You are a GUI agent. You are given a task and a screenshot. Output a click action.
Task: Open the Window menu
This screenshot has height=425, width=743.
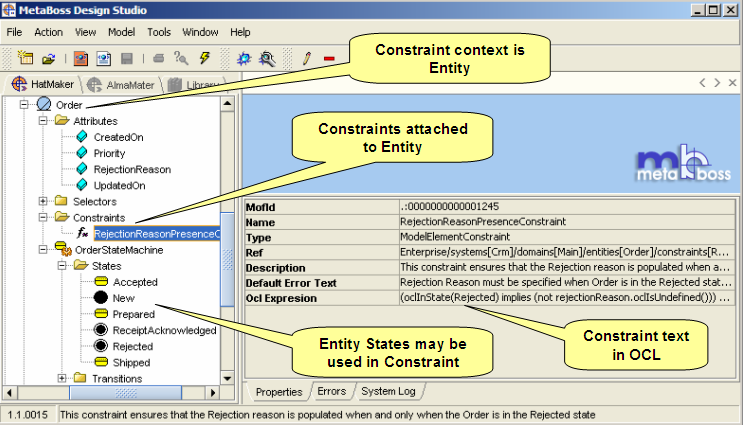pyautogui.click(x=200, y=32)
